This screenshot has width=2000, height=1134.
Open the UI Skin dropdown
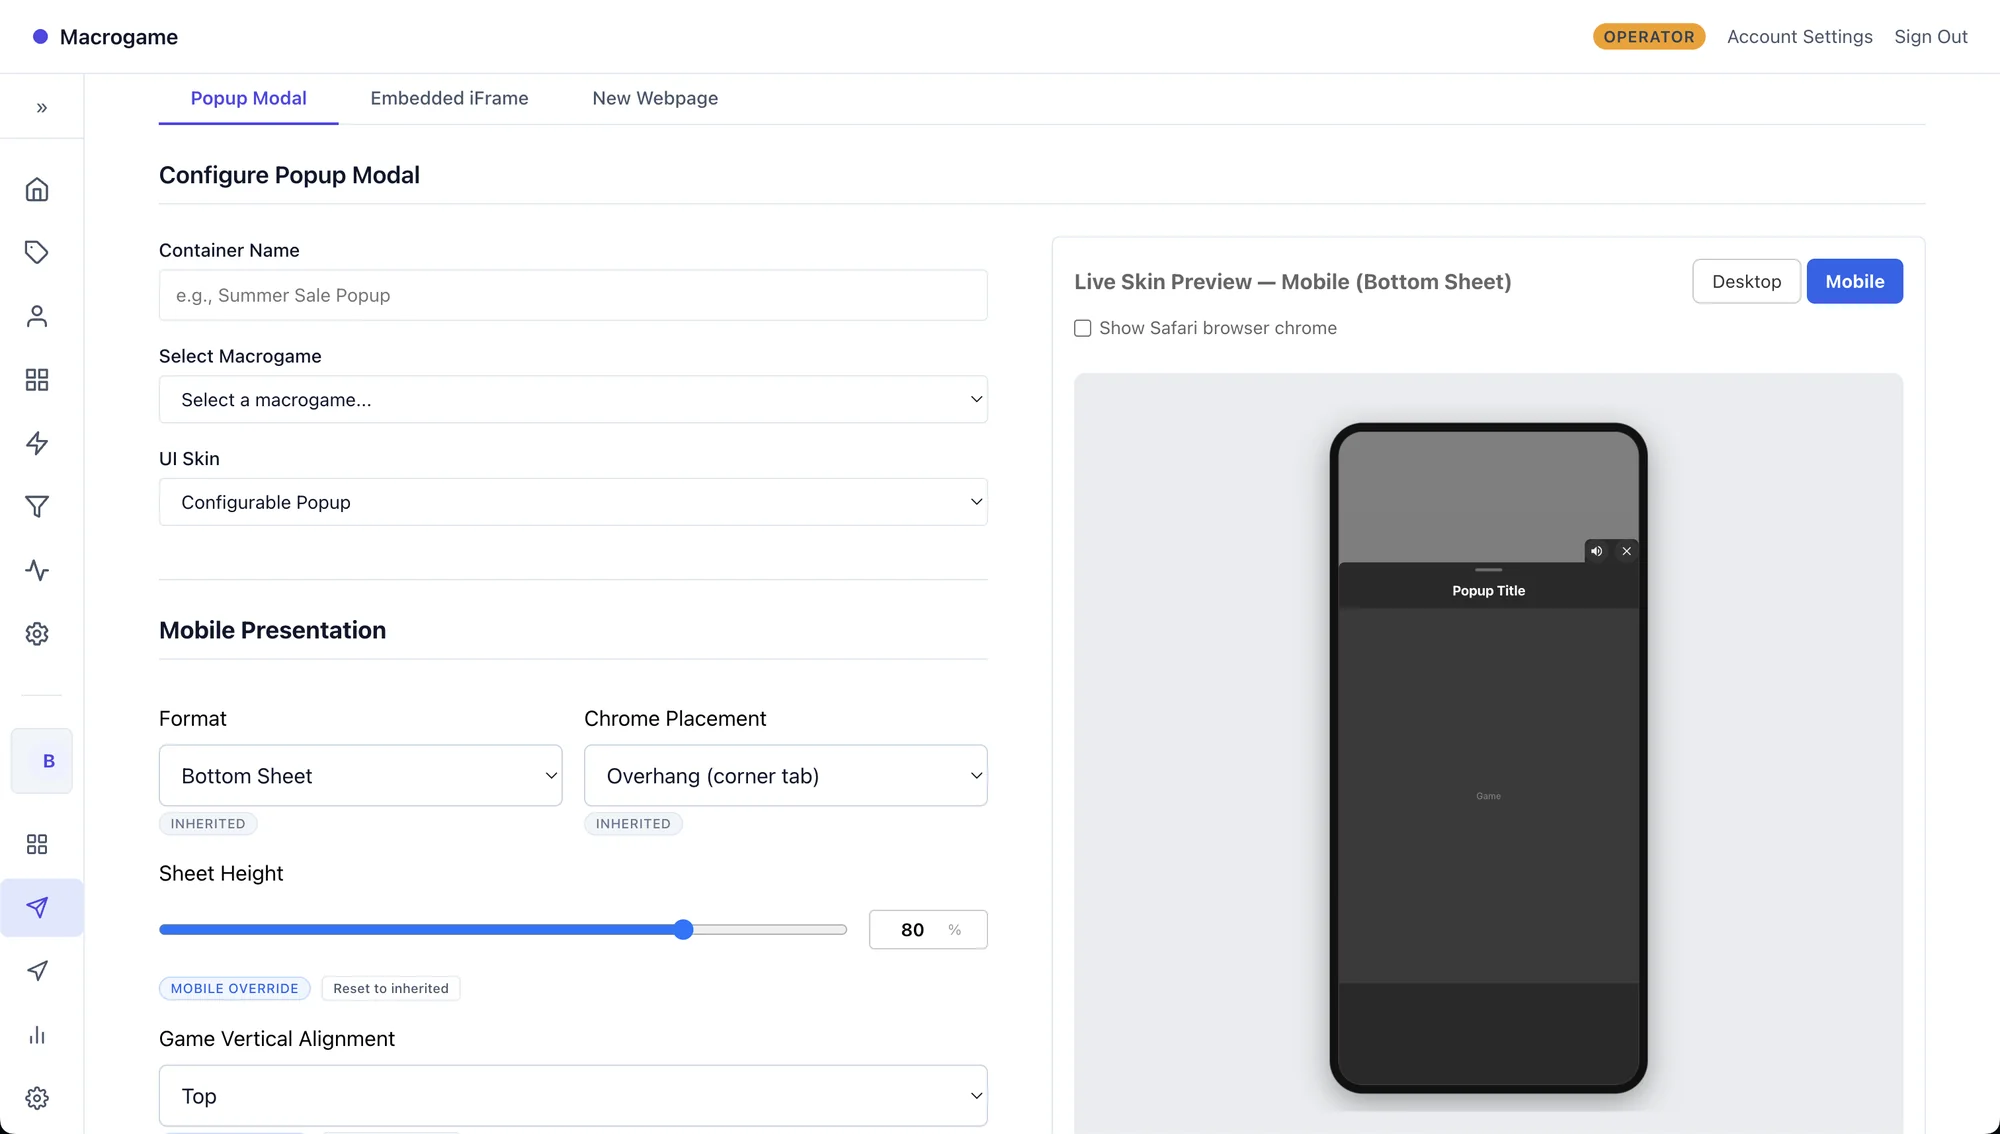coord(573,502)
